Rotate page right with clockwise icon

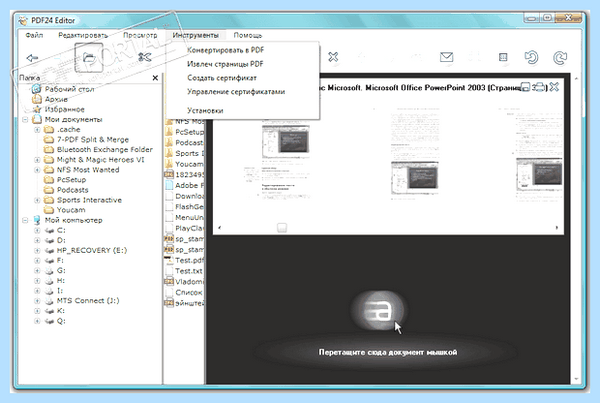pyautogui.click(x=560, y=57)
